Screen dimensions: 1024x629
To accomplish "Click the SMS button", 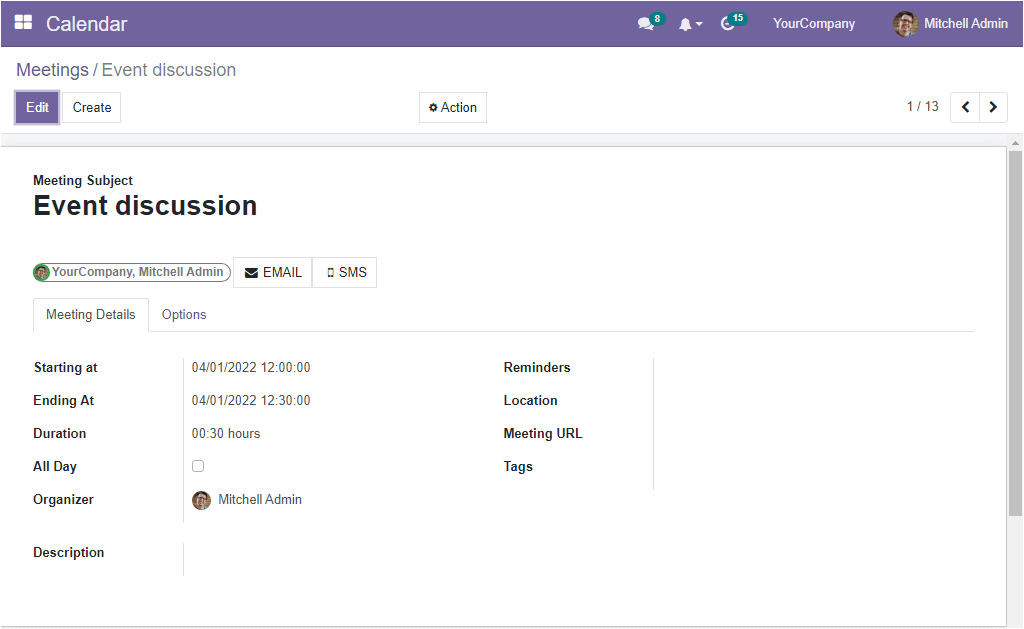I will (x=345, y=272).
